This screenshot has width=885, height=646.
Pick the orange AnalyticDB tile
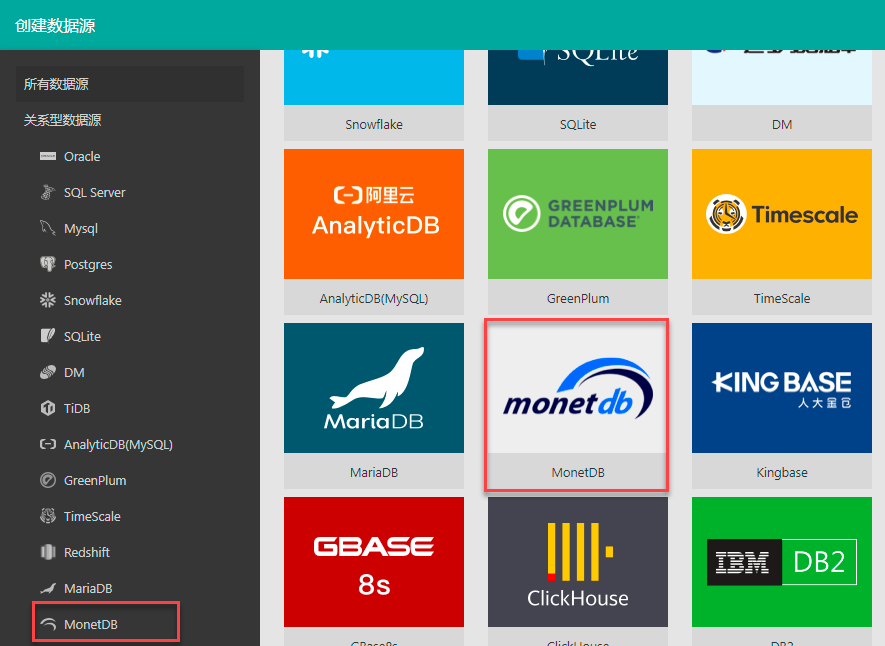point(373,214)
